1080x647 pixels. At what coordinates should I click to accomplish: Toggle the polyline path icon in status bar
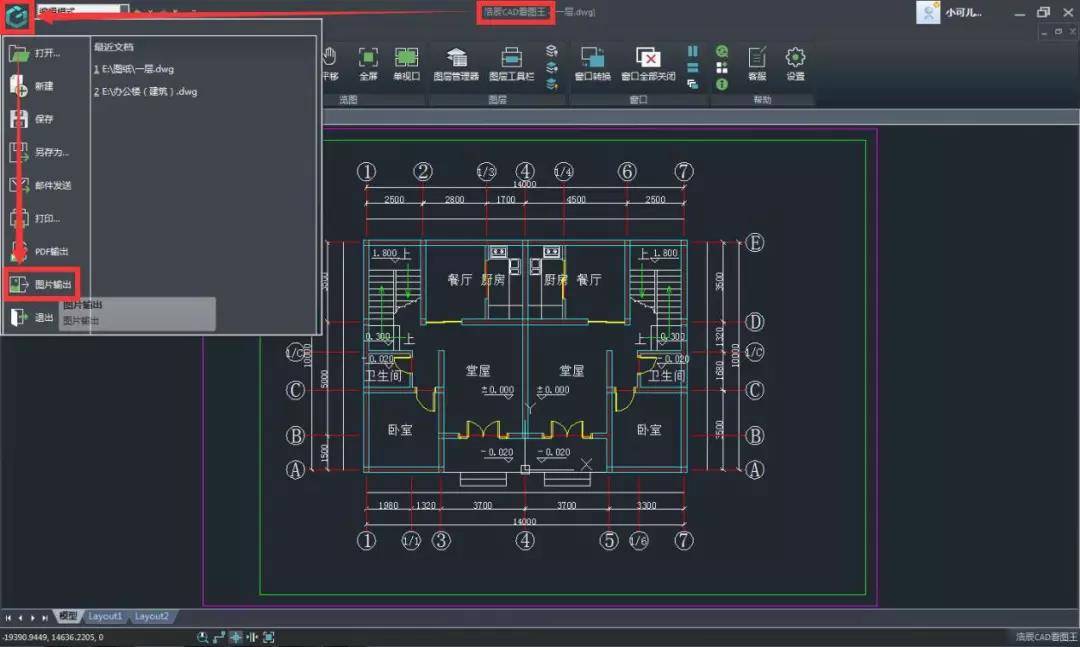tap(219, 637)
